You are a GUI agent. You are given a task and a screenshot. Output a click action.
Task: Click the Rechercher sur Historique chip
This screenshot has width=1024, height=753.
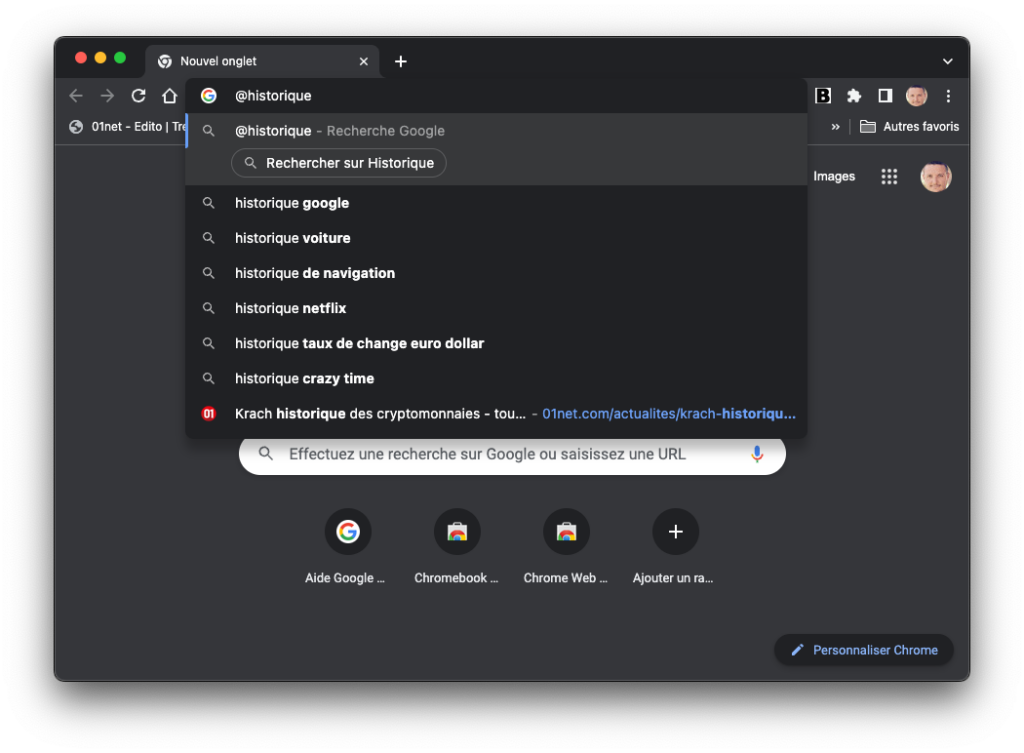[x=339, y=163]
